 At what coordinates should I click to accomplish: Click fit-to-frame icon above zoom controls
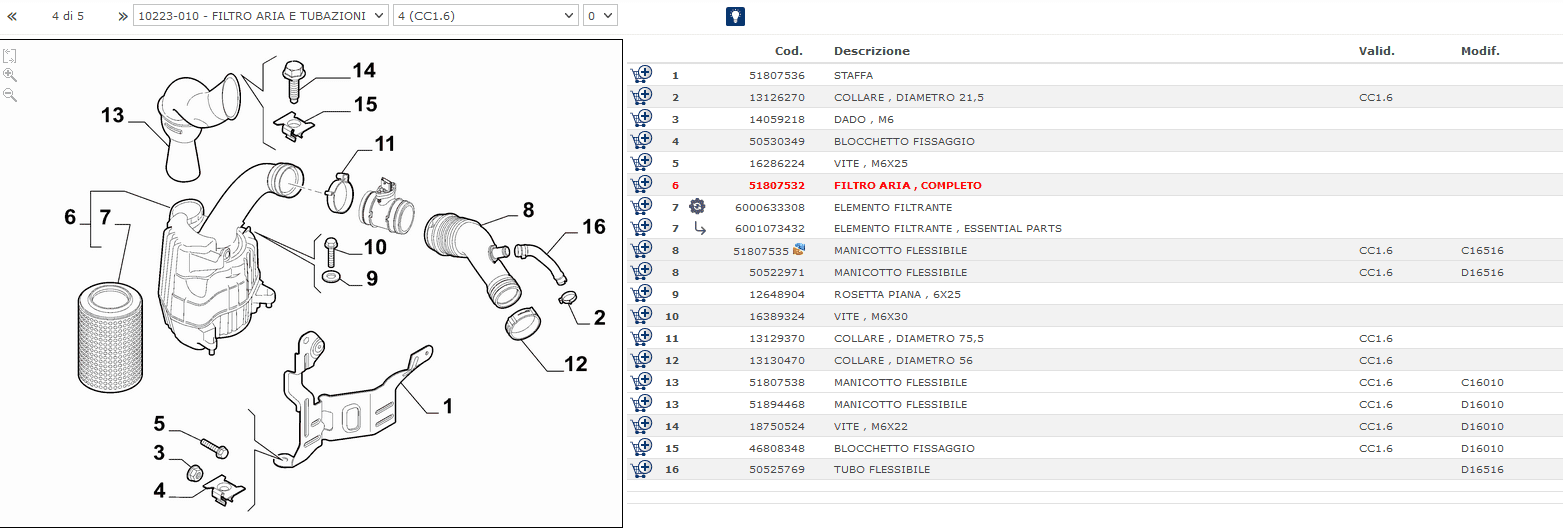pos(10,55)
